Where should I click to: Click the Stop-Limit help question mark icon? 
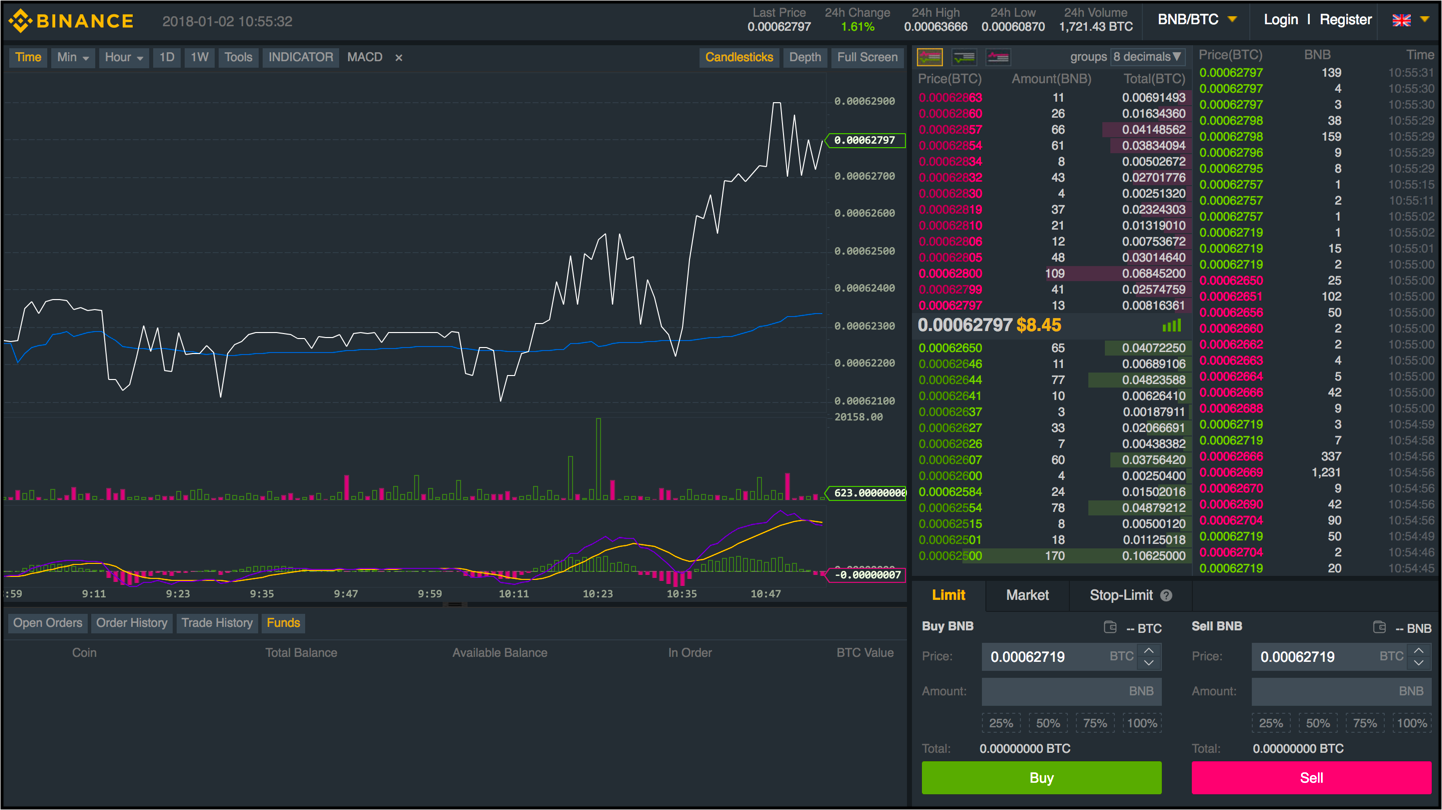[x=1166, y=595]
